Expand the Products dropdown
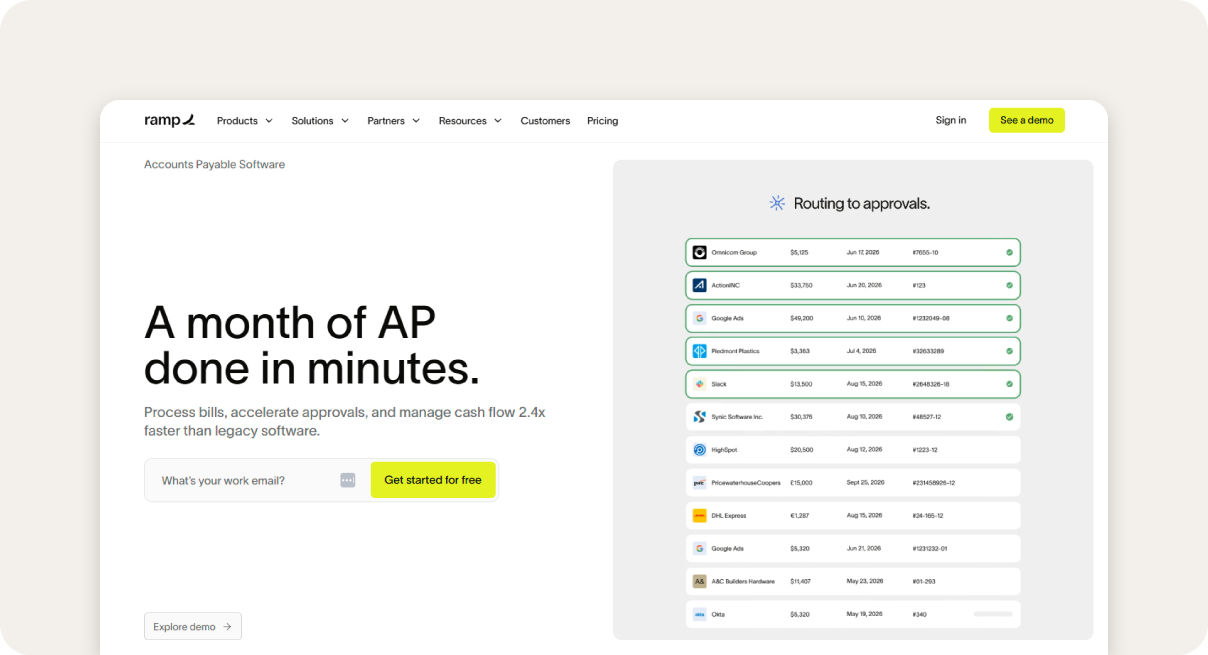 point(245,121)
